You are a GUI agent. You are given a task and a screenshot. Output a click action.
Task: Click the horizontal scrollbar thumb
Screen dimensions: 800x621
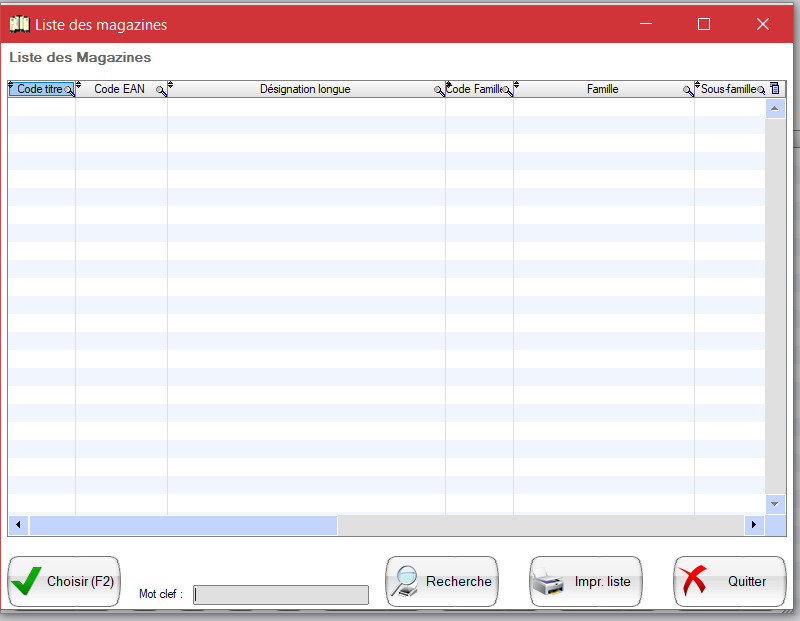(183, 525)
